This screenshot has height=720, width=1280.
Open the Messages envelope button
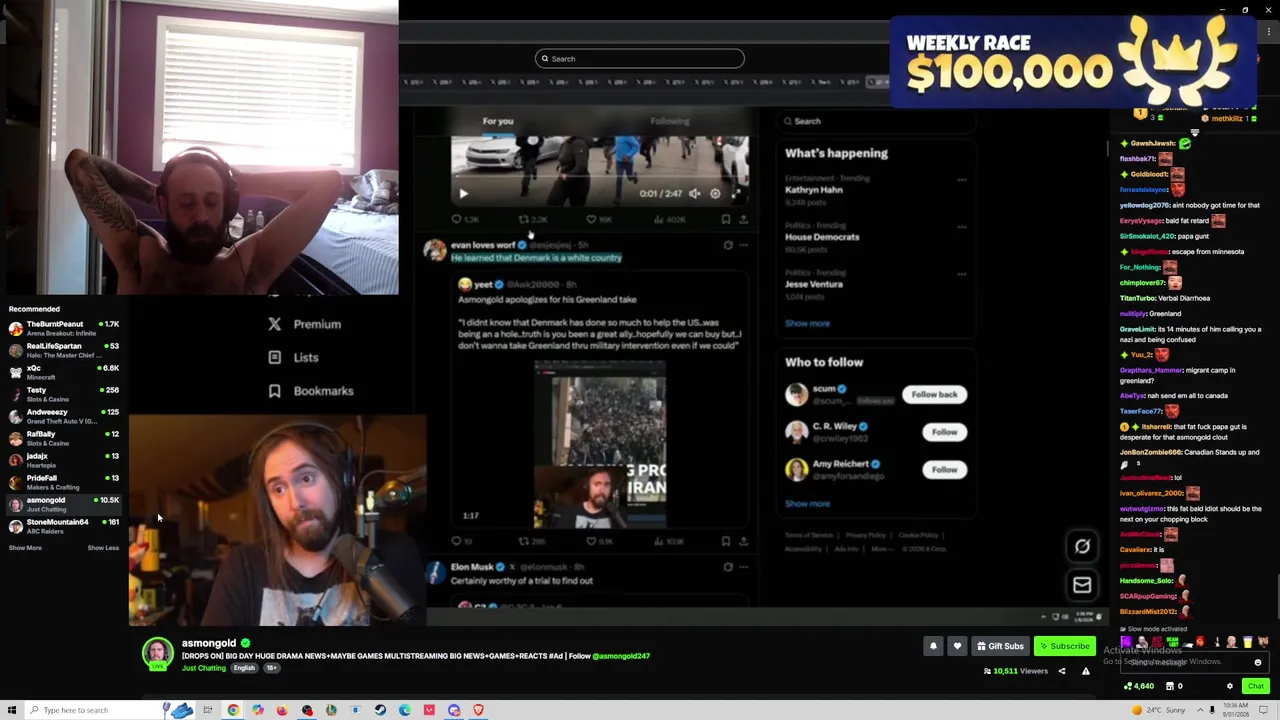coord(1082,585)
